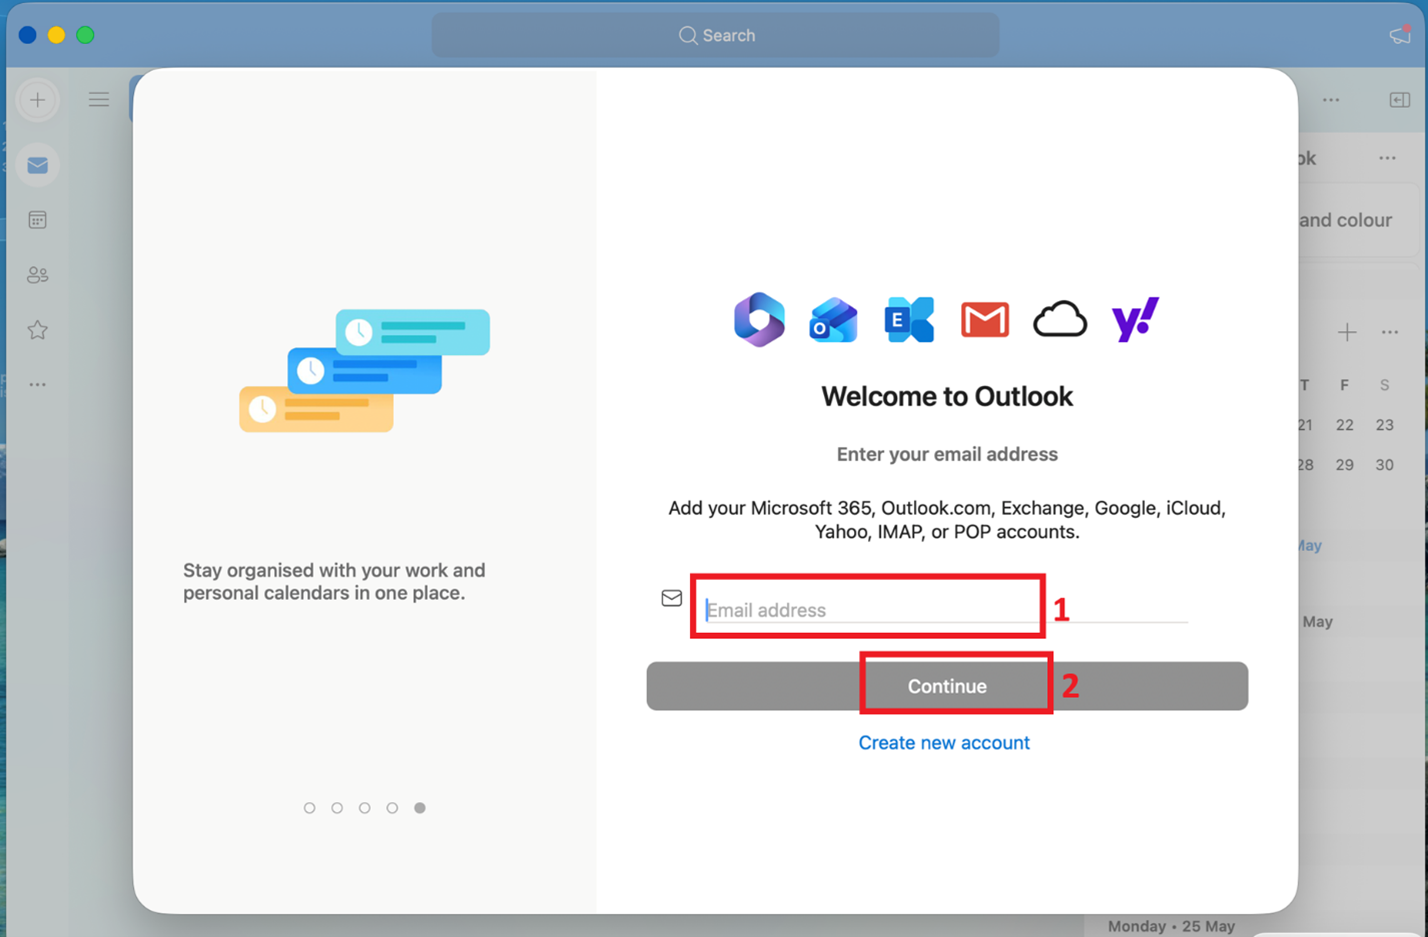Select date 23 in the mini calendar
This screenshot has width=1428, height=937.
1385,425
